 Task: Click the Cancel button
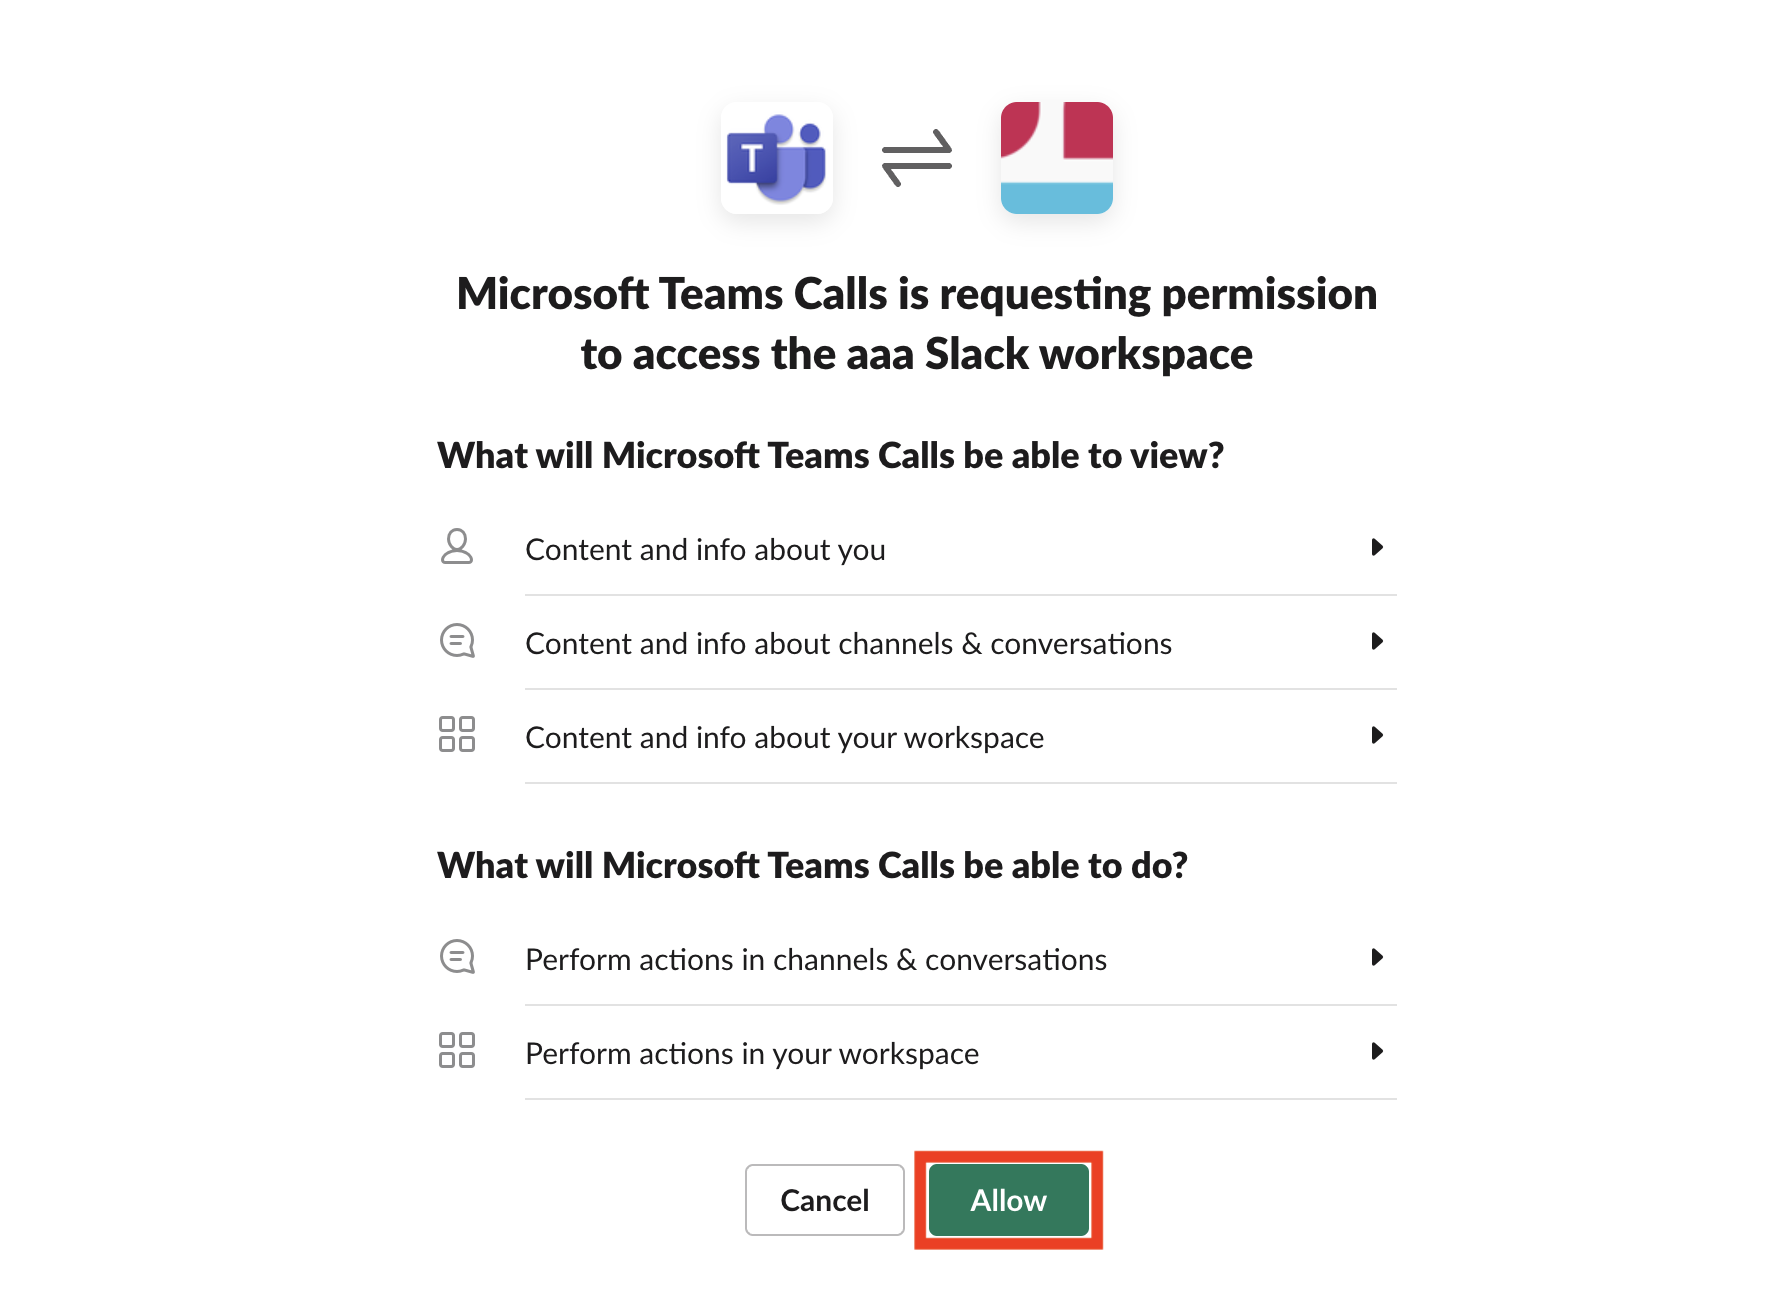(x=824, y=1200)
